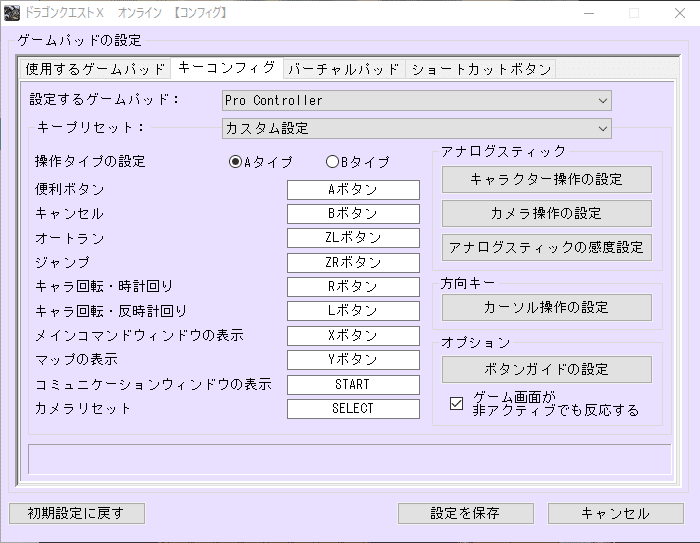The width and height of the screenshot is (700, 543).
Task: Click the キャンセル assignment field (Bボタン)
Action: point(353,214)
